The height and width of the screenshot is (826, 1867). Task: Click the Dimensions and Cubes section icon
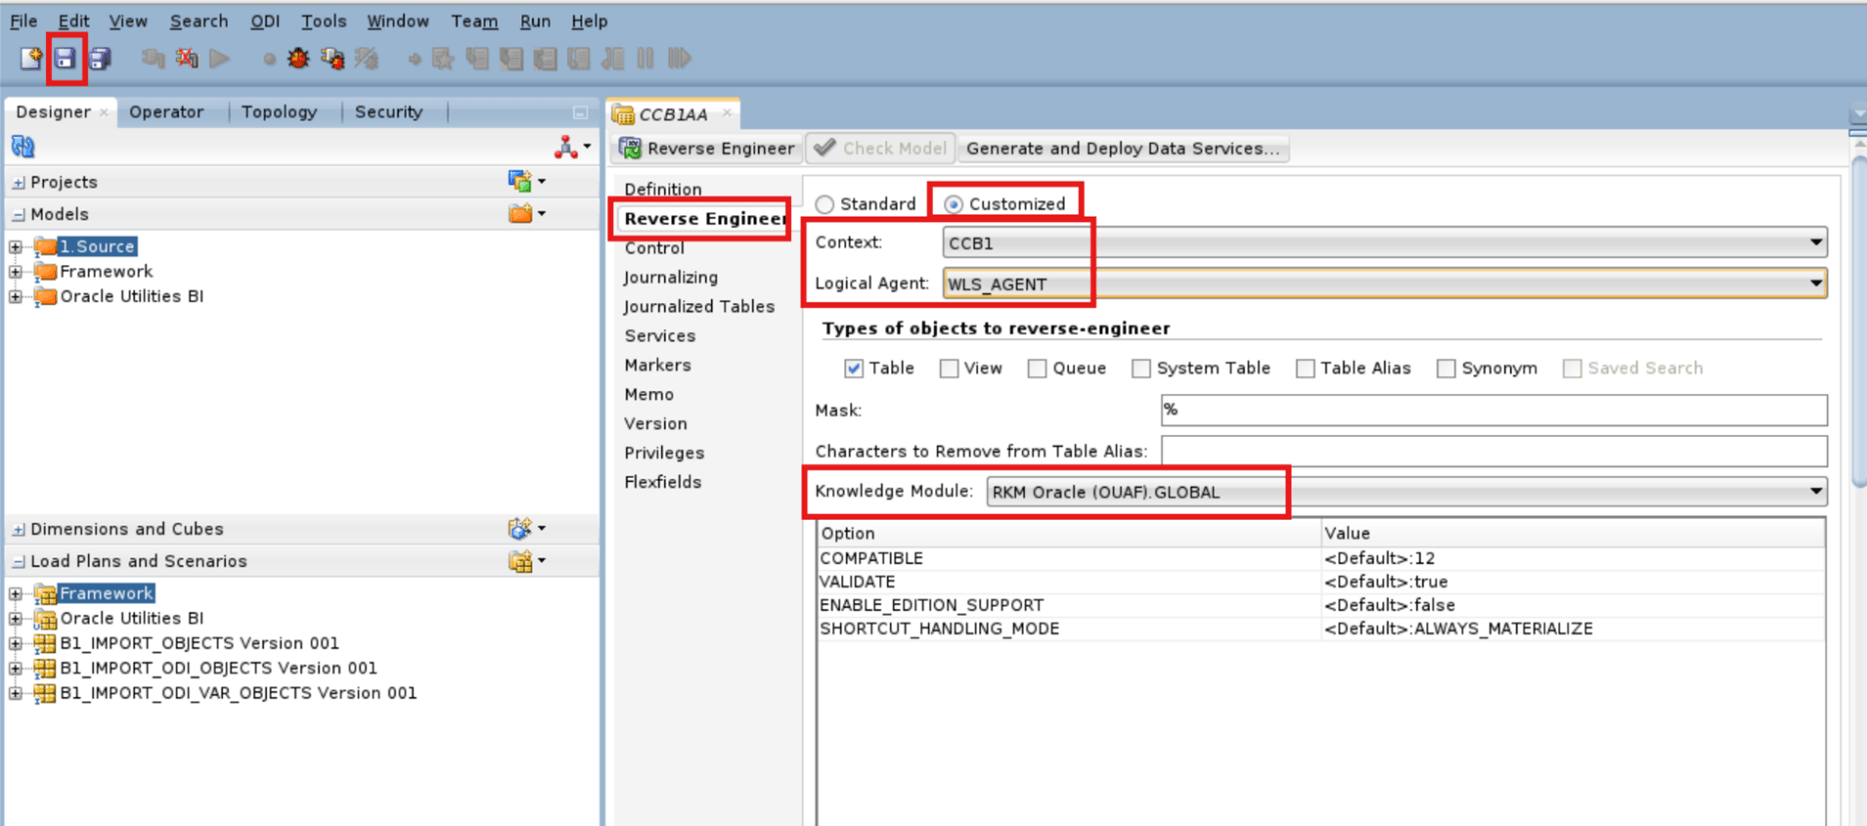520,528
